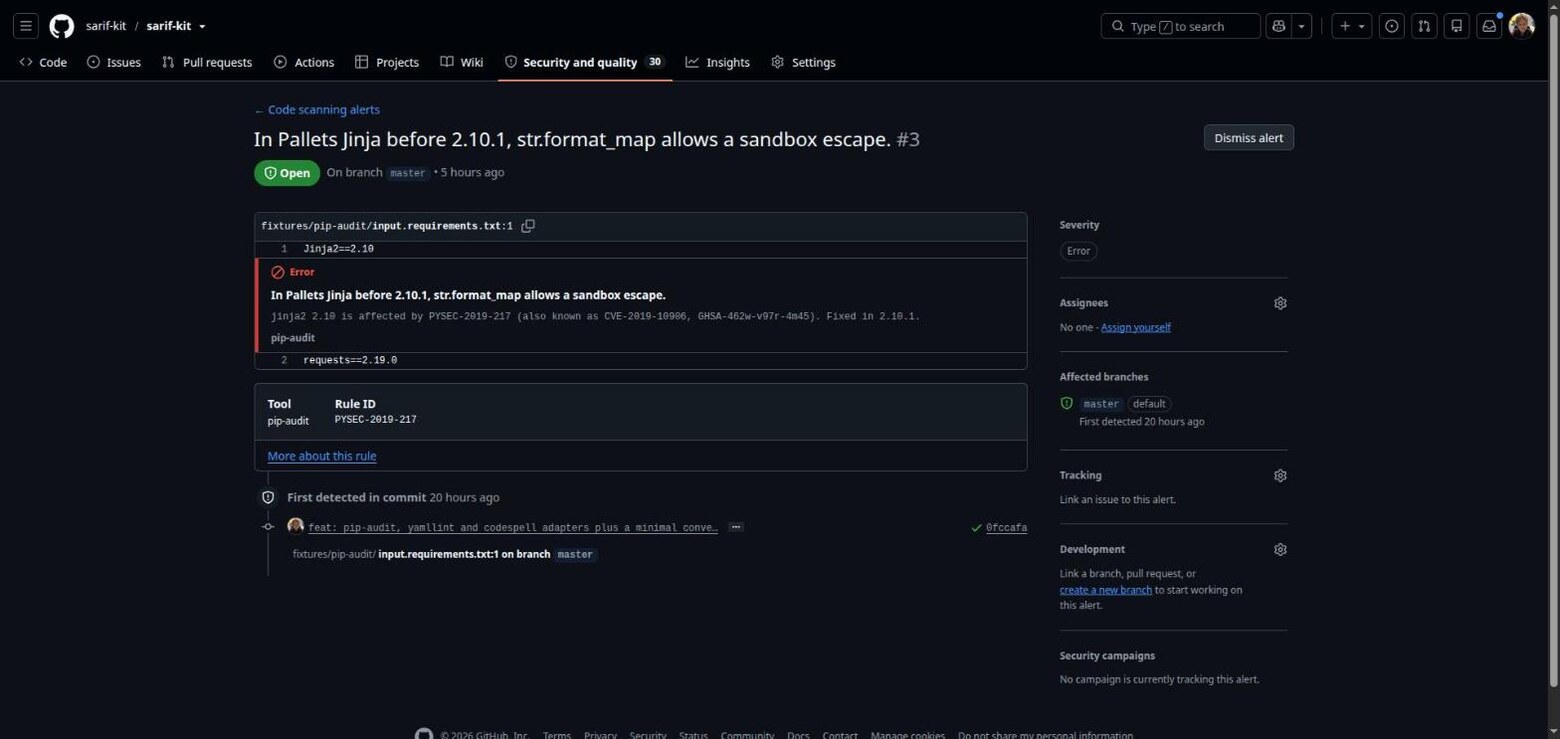Expand the commit message ellipsis button

tap(736, 527)
